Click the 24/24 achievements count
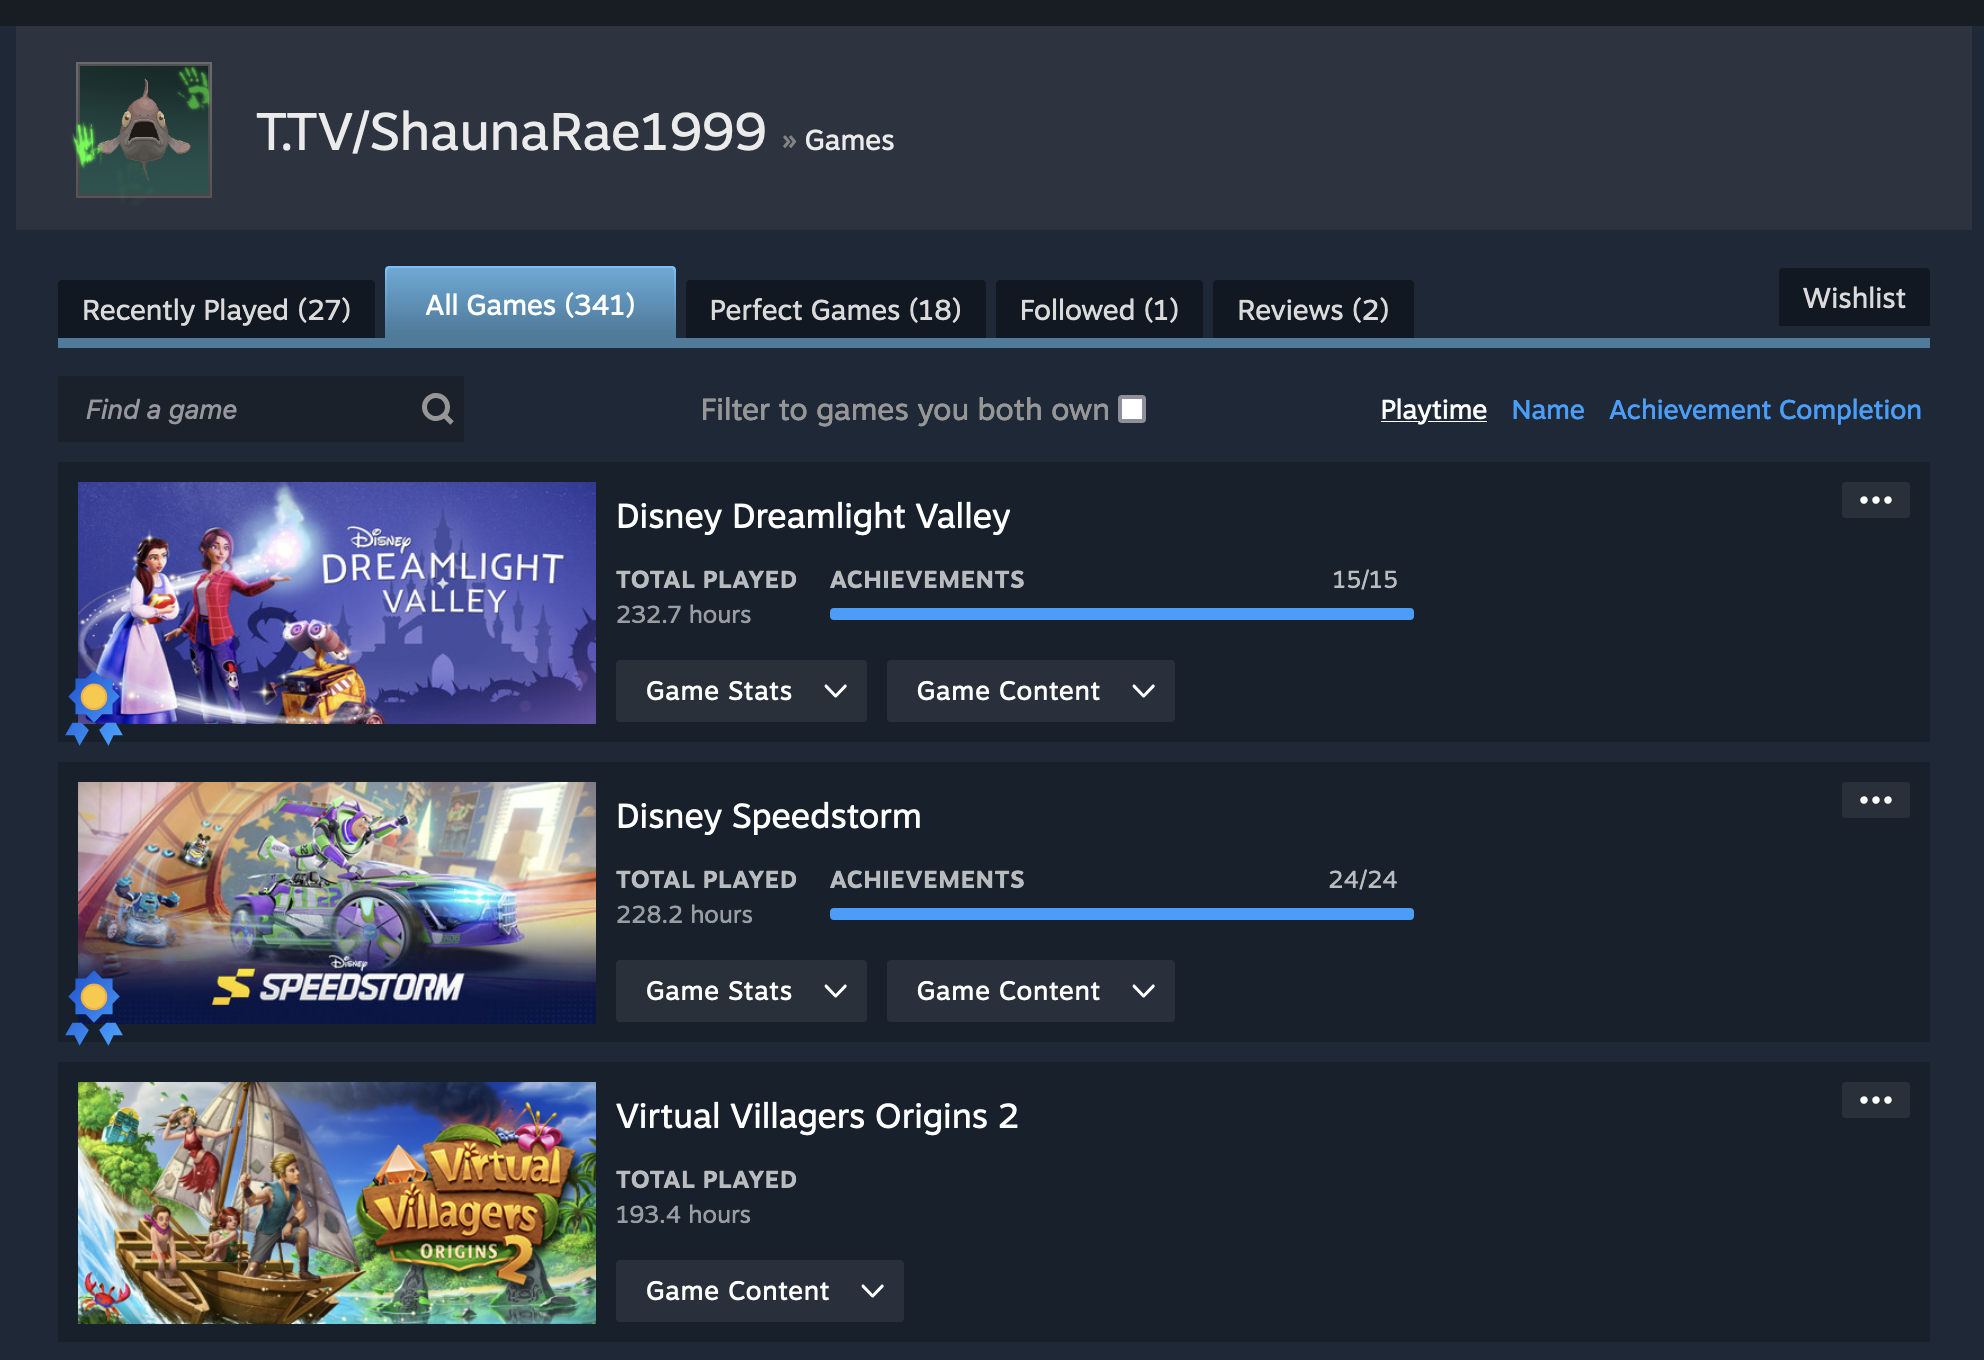Viewport: 1984px width, 1360px height. pyautogui.click(x=1362, y=879)
